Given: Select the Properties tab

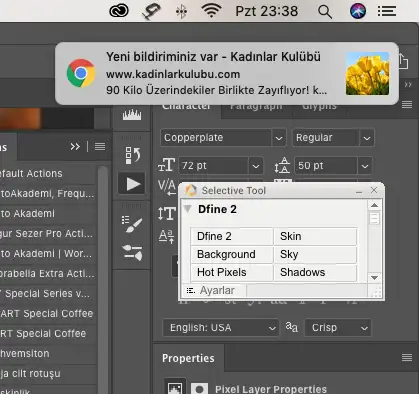Looking at the screenshot, I should (188, 358).
